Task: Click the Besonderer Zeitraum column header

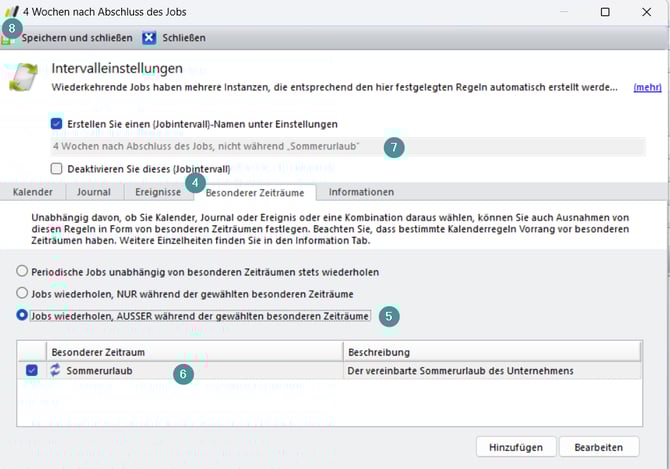Action: [194, 352]
